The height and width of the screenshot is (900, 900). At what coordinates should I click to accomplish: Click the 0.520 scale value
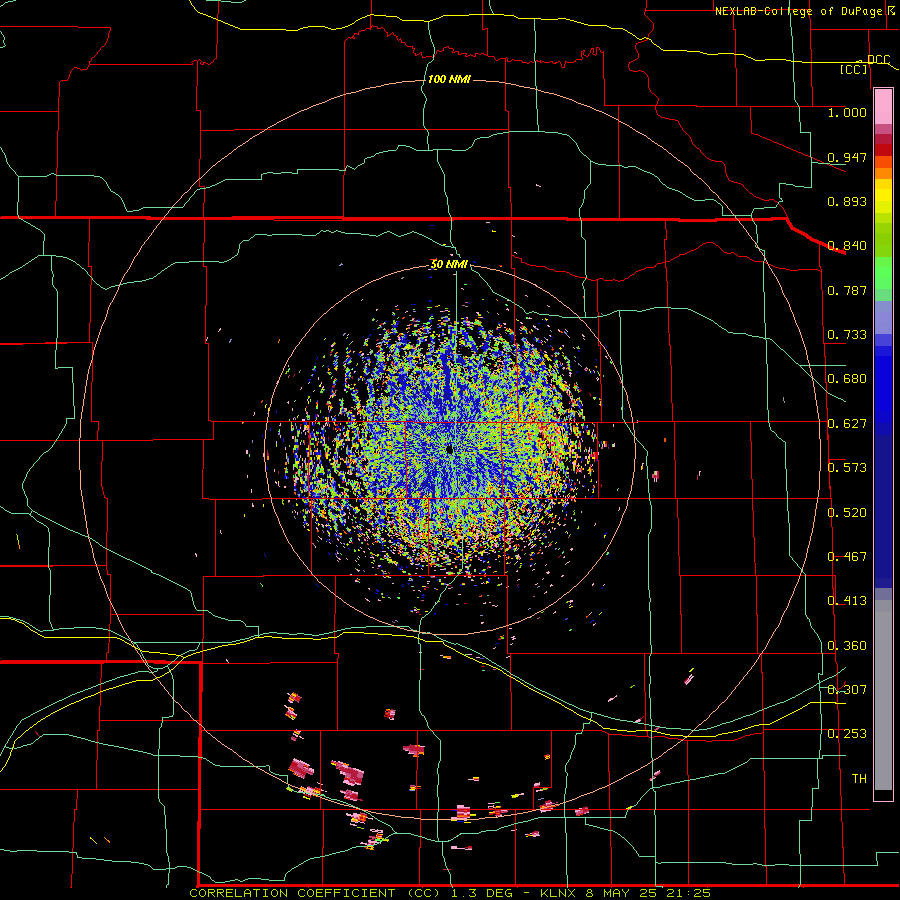tap(847, 513)
